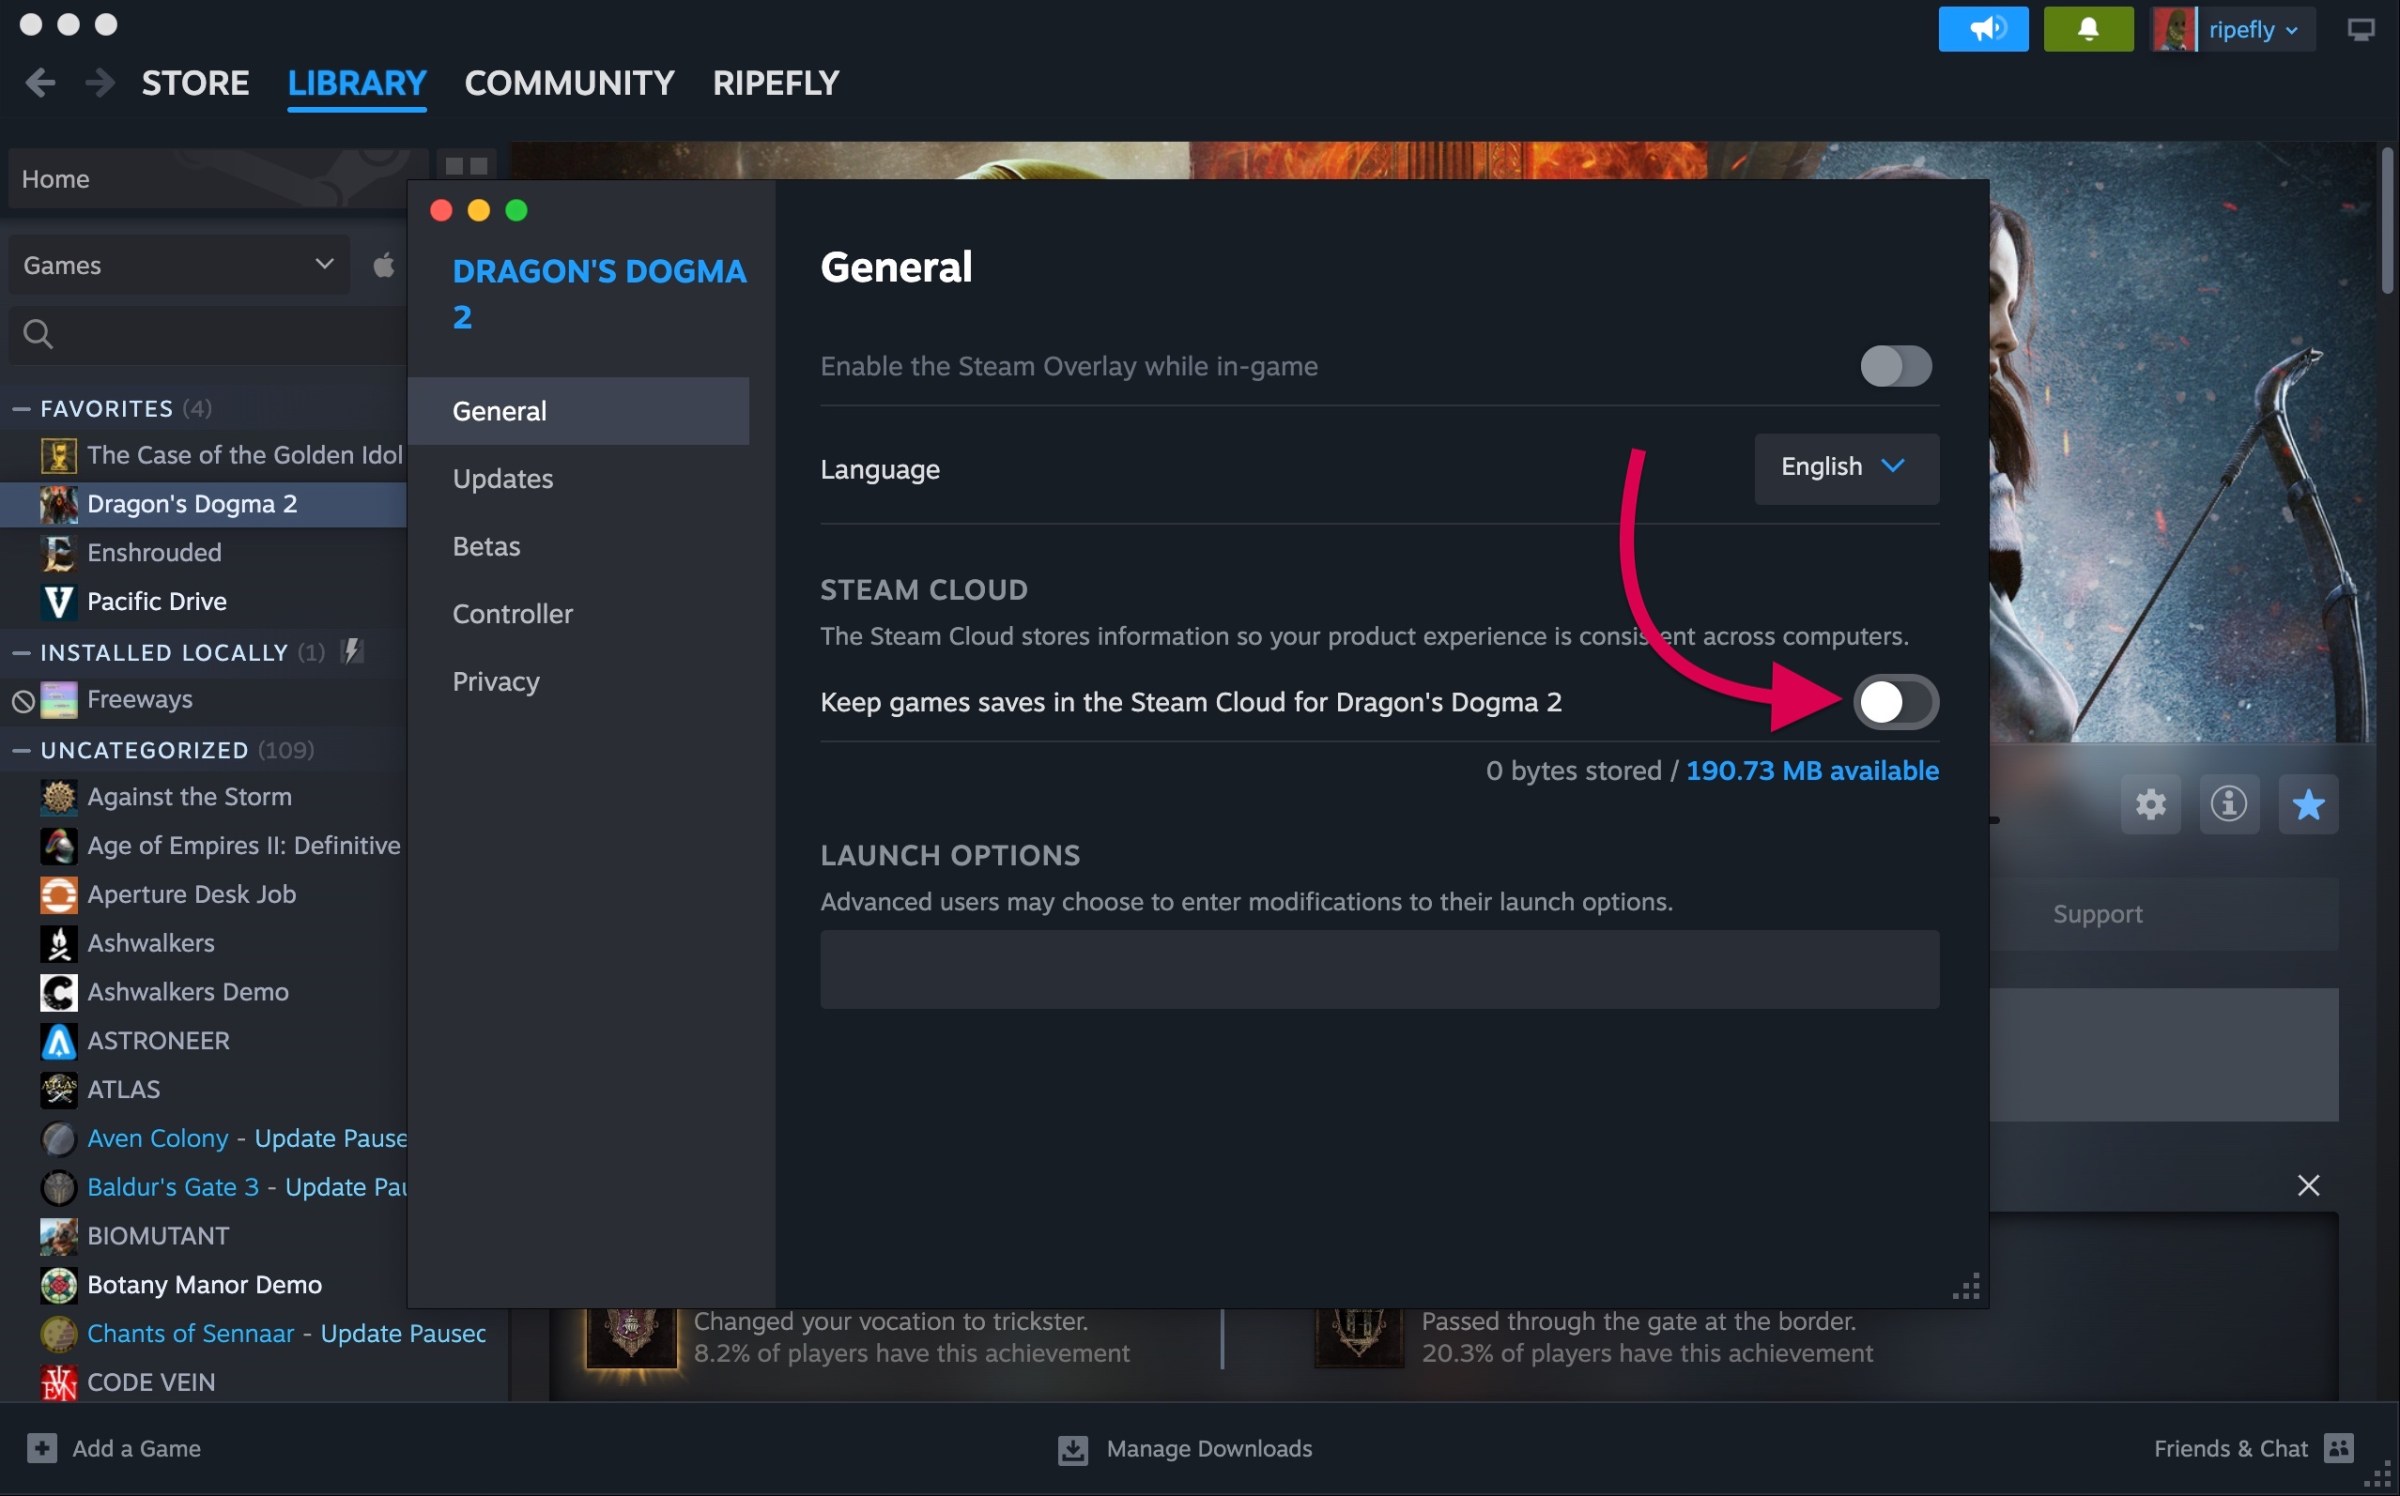Go forward with the right arrow
The height and width of the screenshot is (1496, 2400).
99,82
